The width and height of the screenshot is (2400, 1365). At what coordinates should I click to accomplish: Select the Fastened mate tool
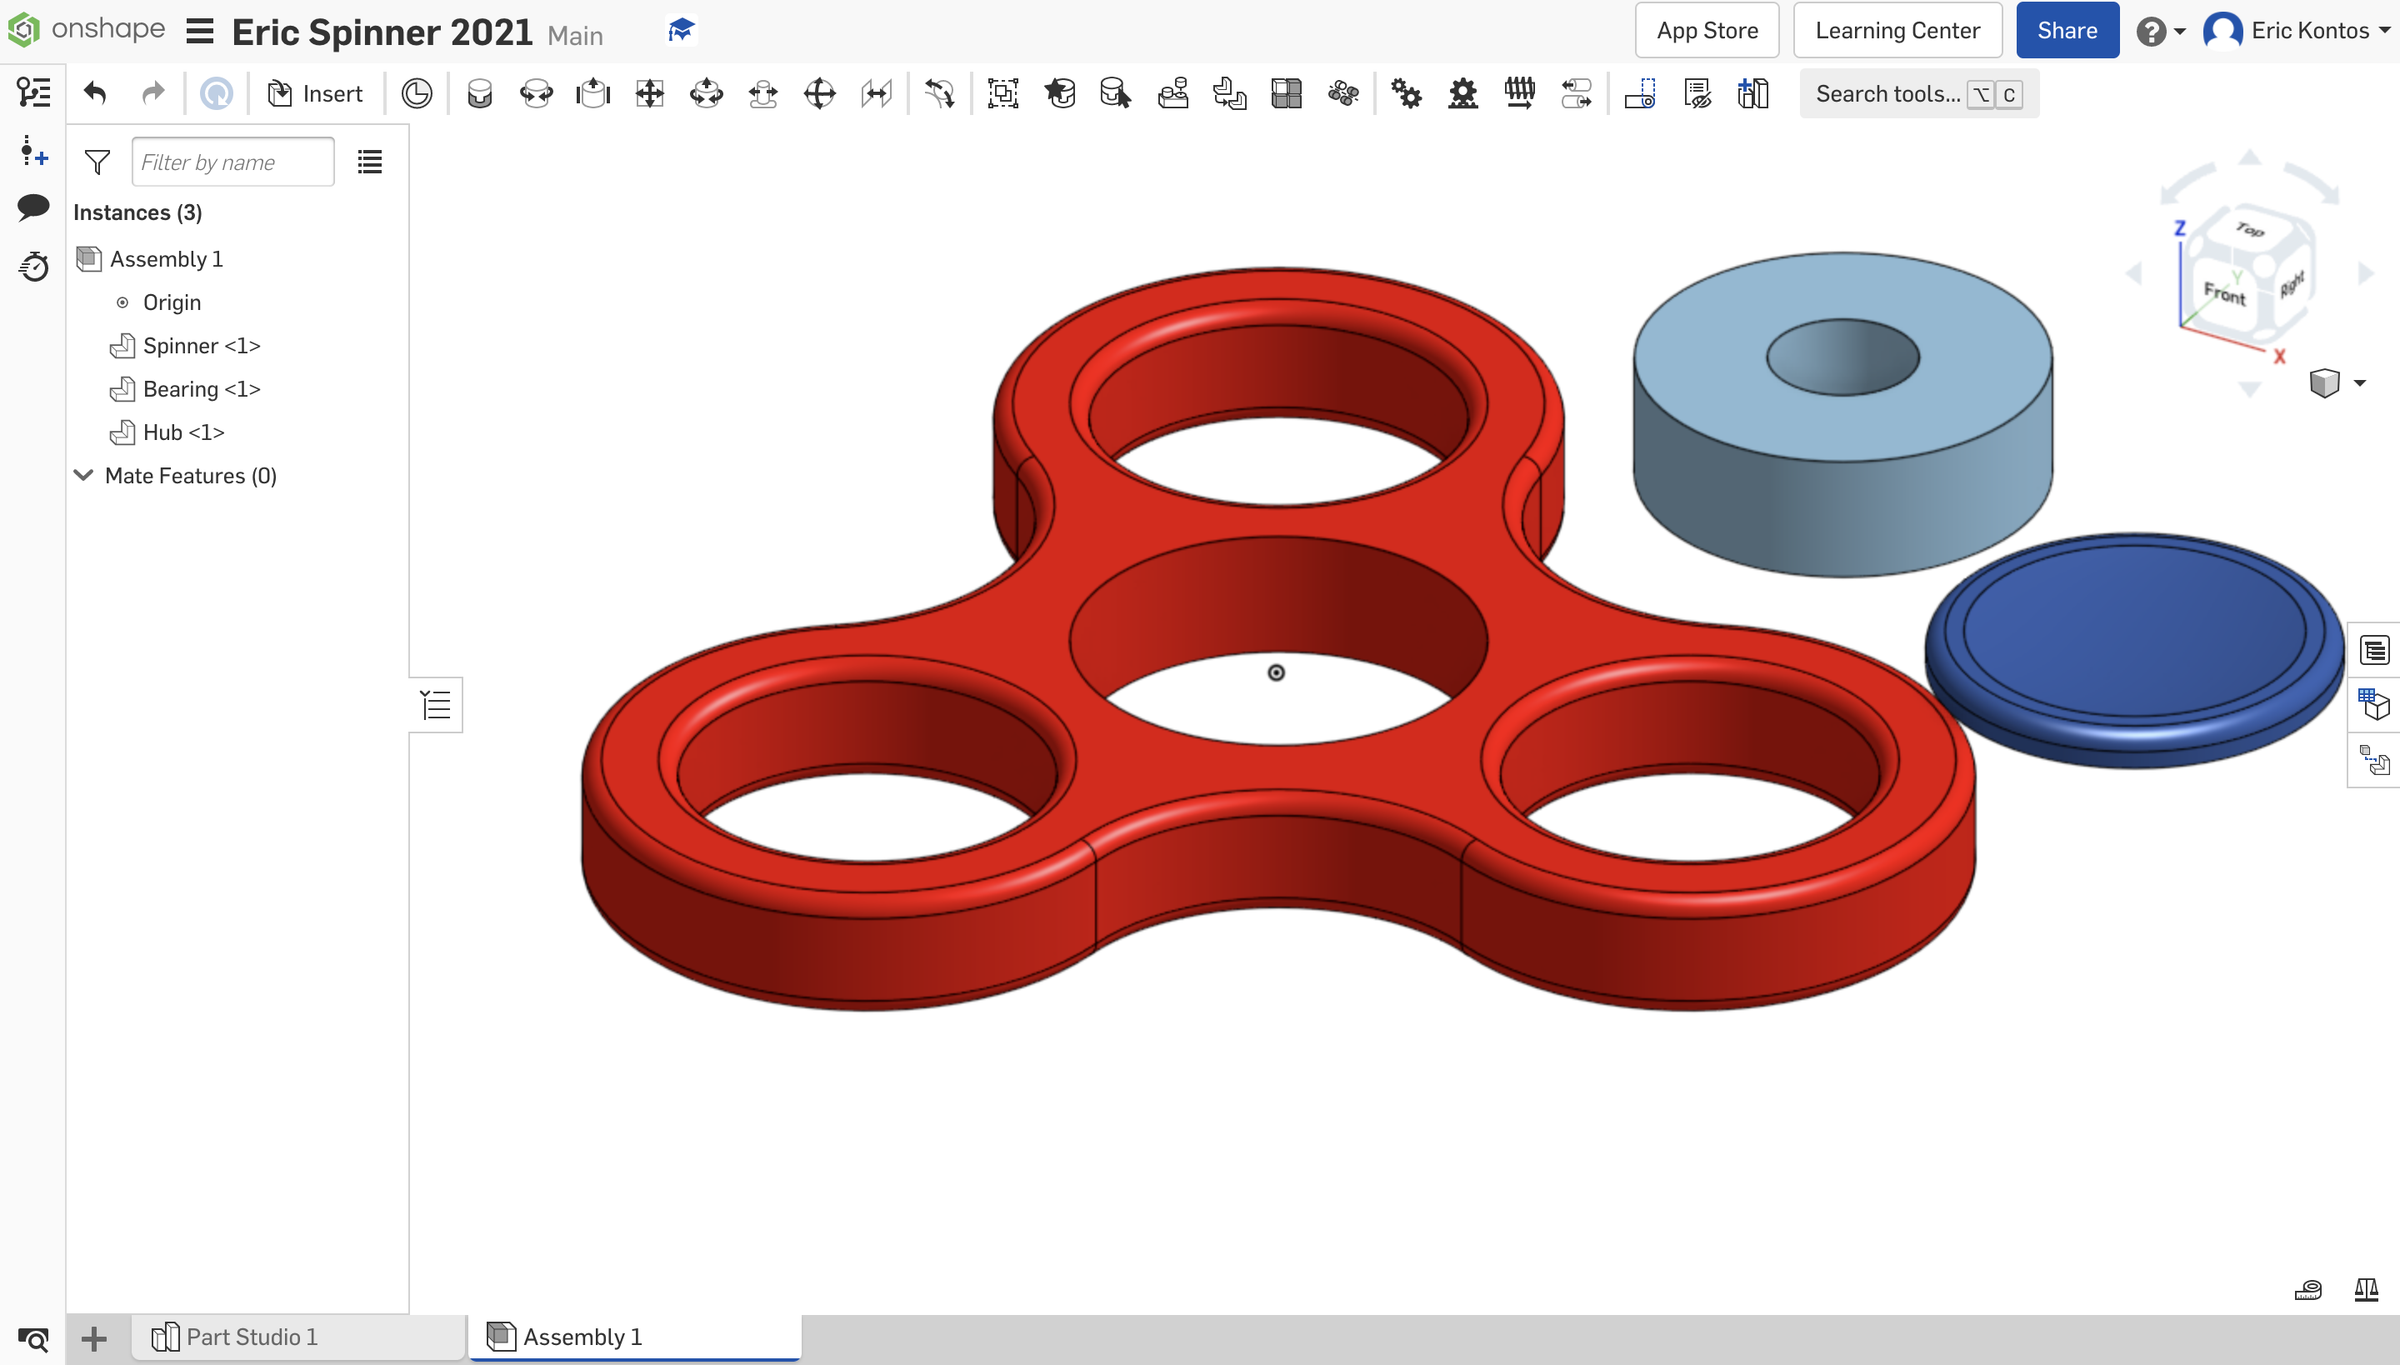(480, 93)
